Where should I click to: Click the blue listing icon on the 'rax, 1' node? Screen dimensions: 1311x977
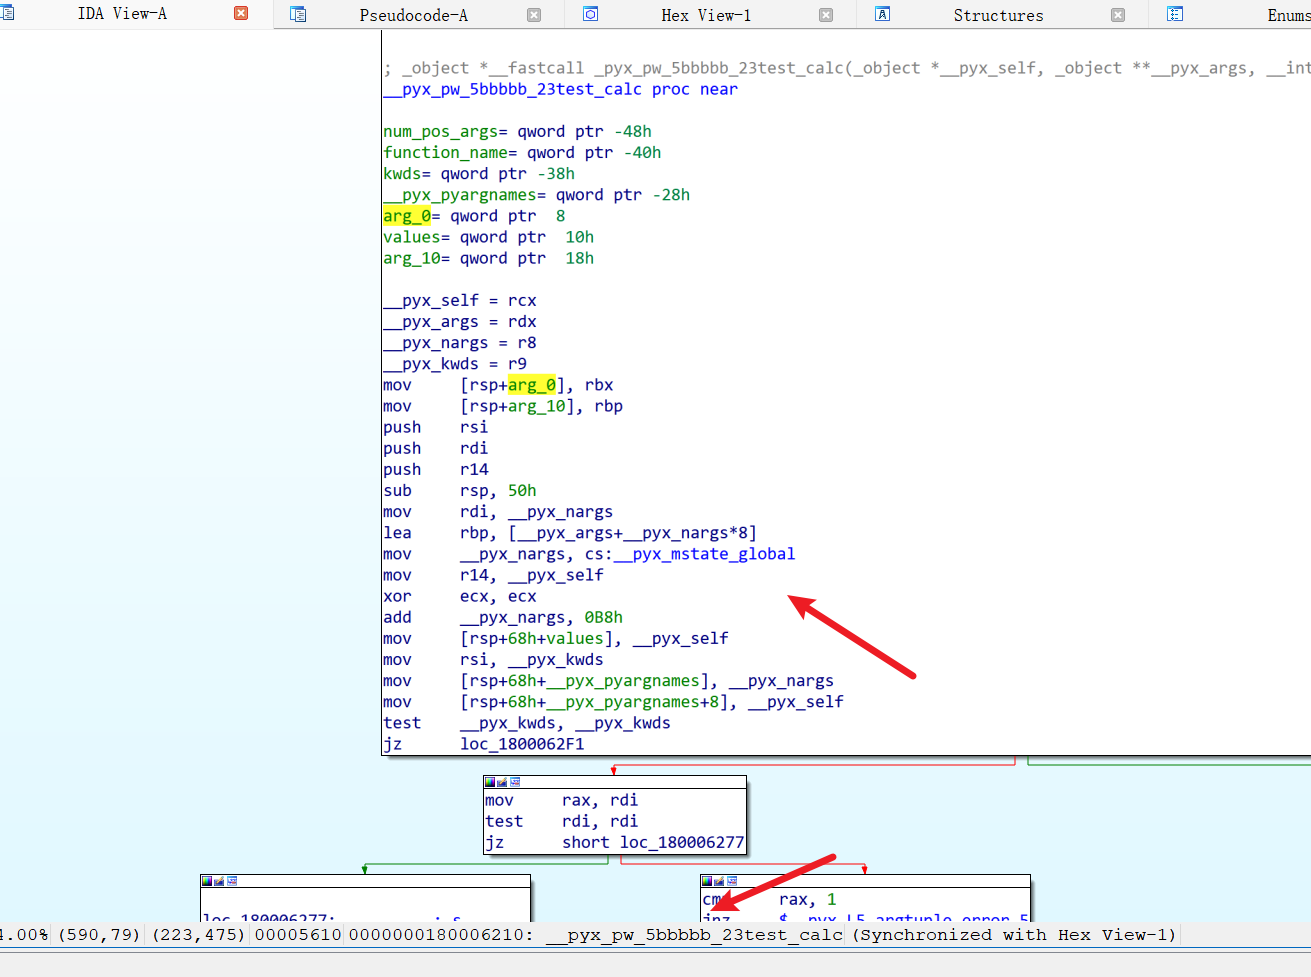(x=732, y=881)
